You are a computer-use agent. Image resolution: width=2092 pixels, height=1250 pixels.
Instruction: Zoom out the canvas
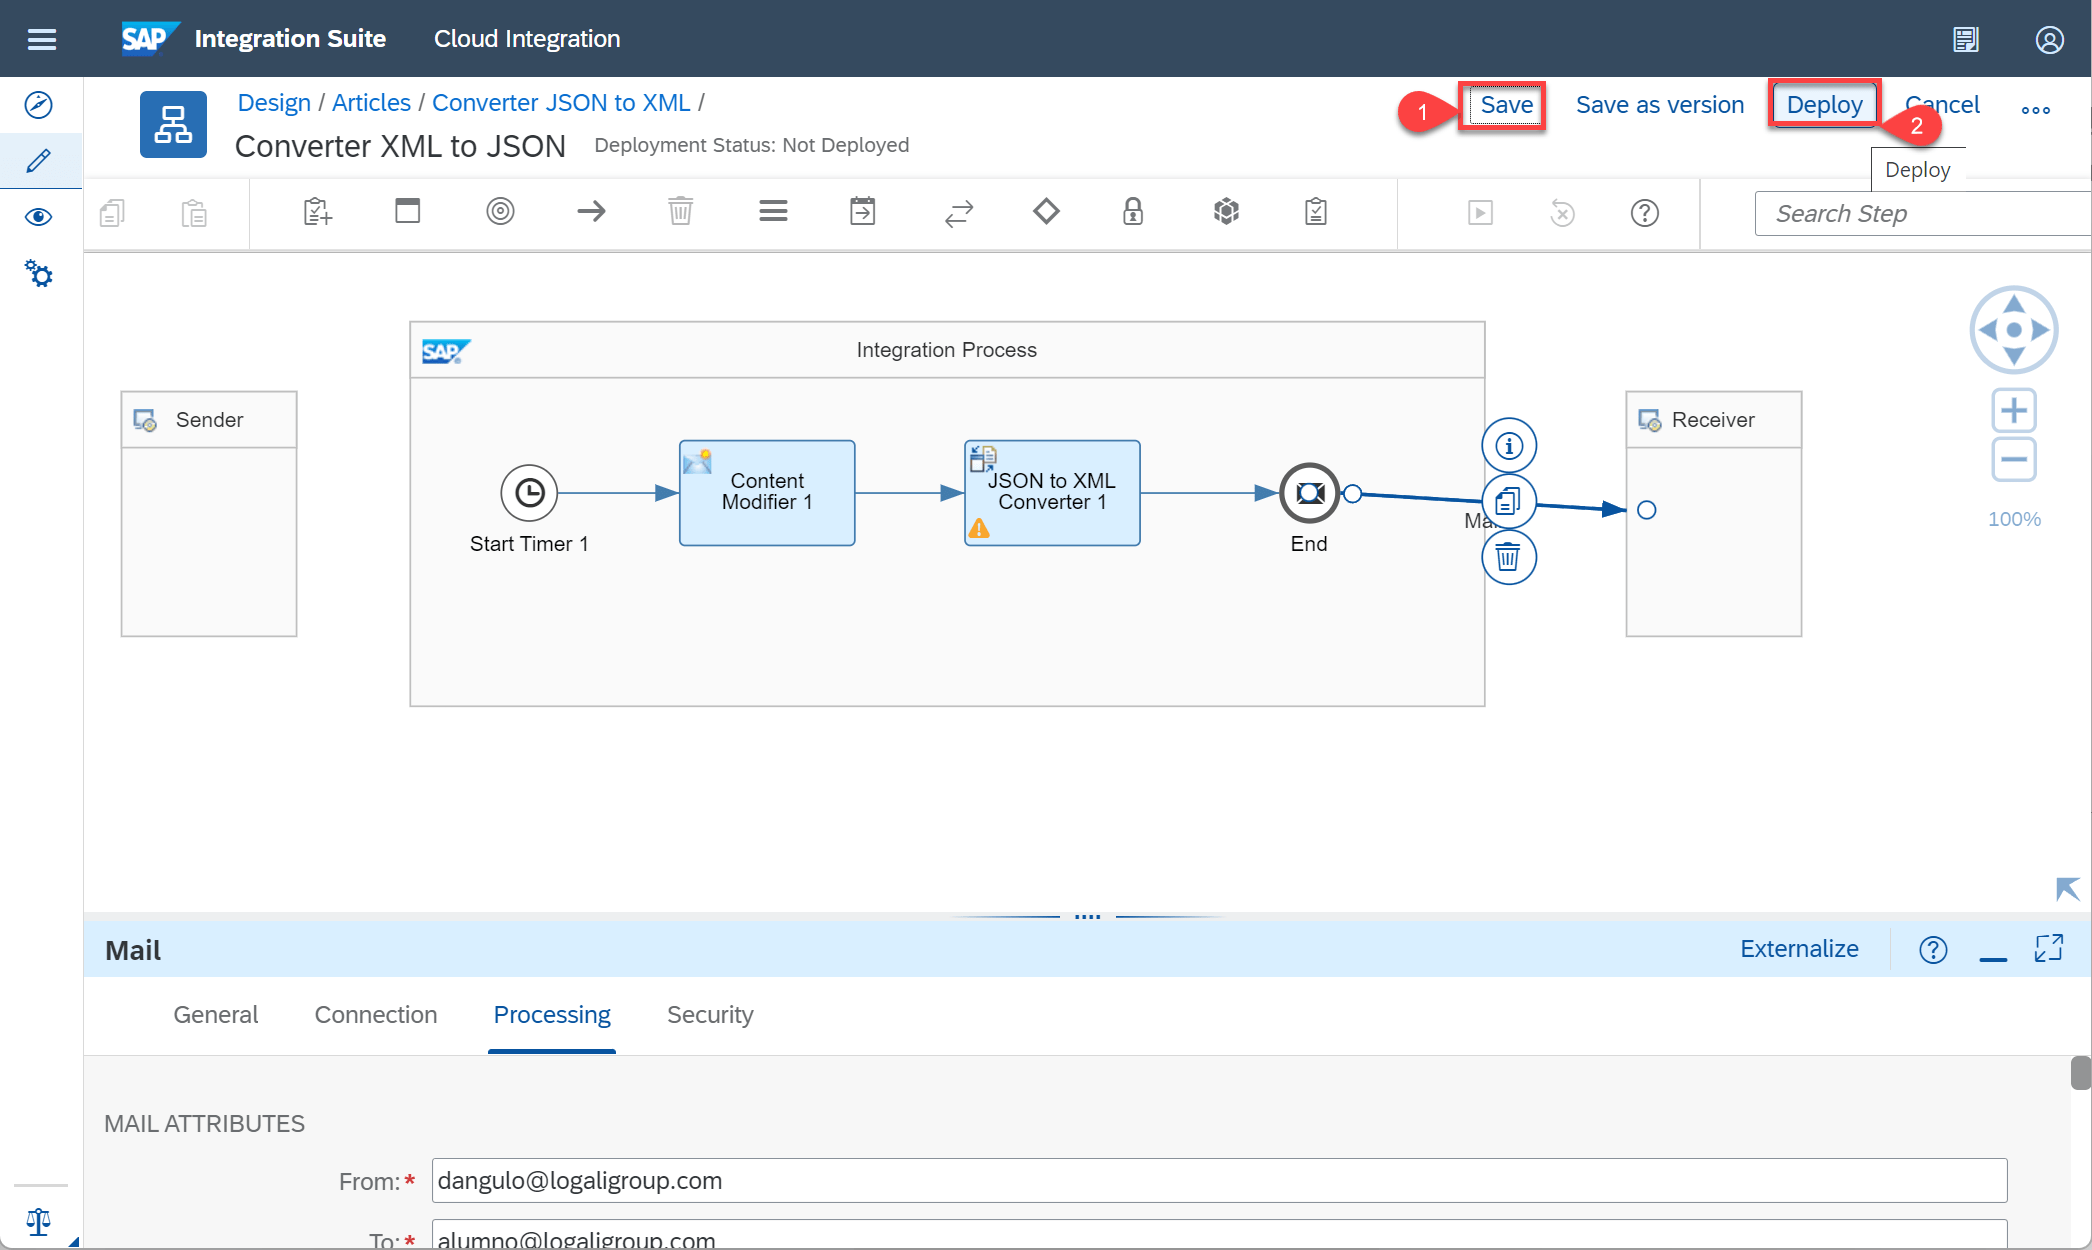pyautogui.click(x=2014, y=460)
